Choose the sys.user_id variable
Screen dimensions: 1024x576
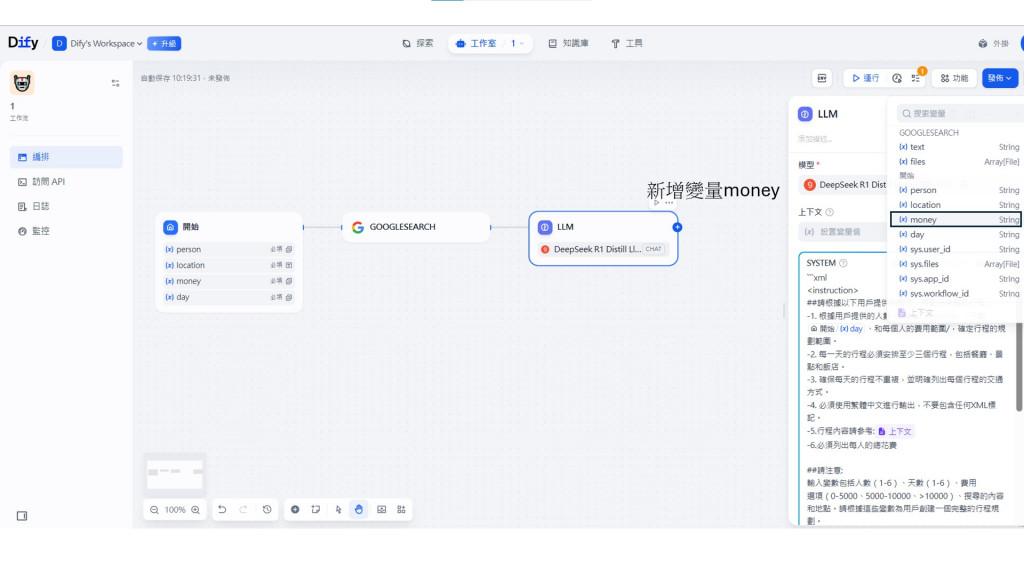957,249
